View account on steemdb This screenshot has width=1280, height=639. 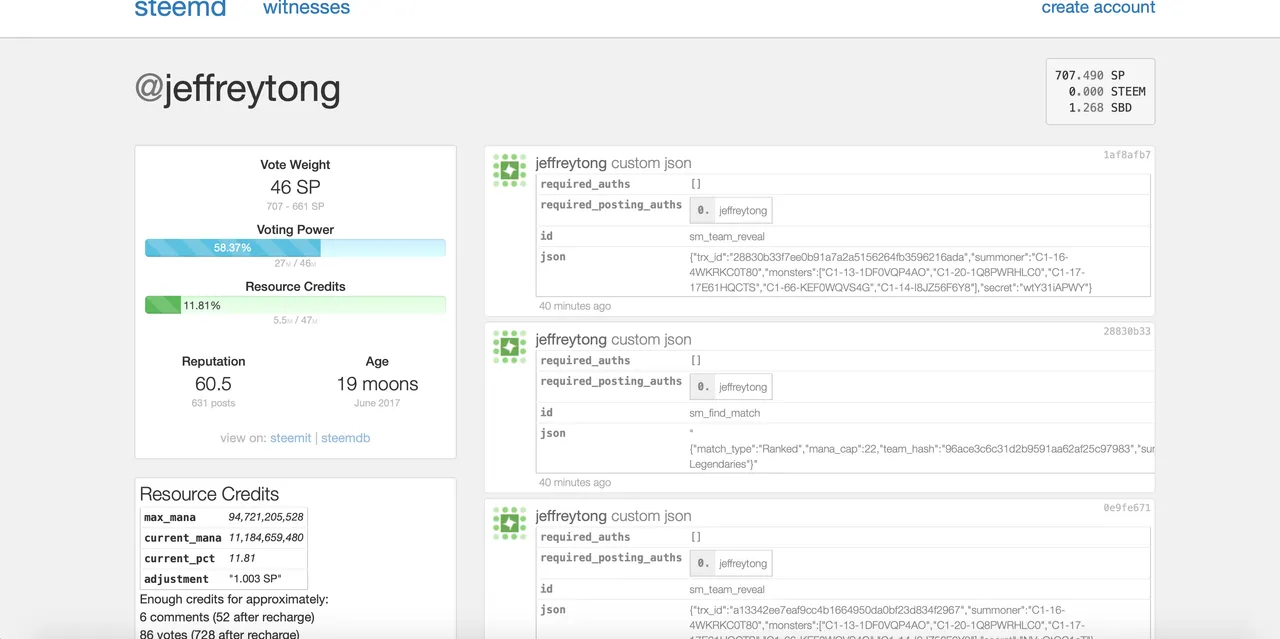tap(346, 438)
